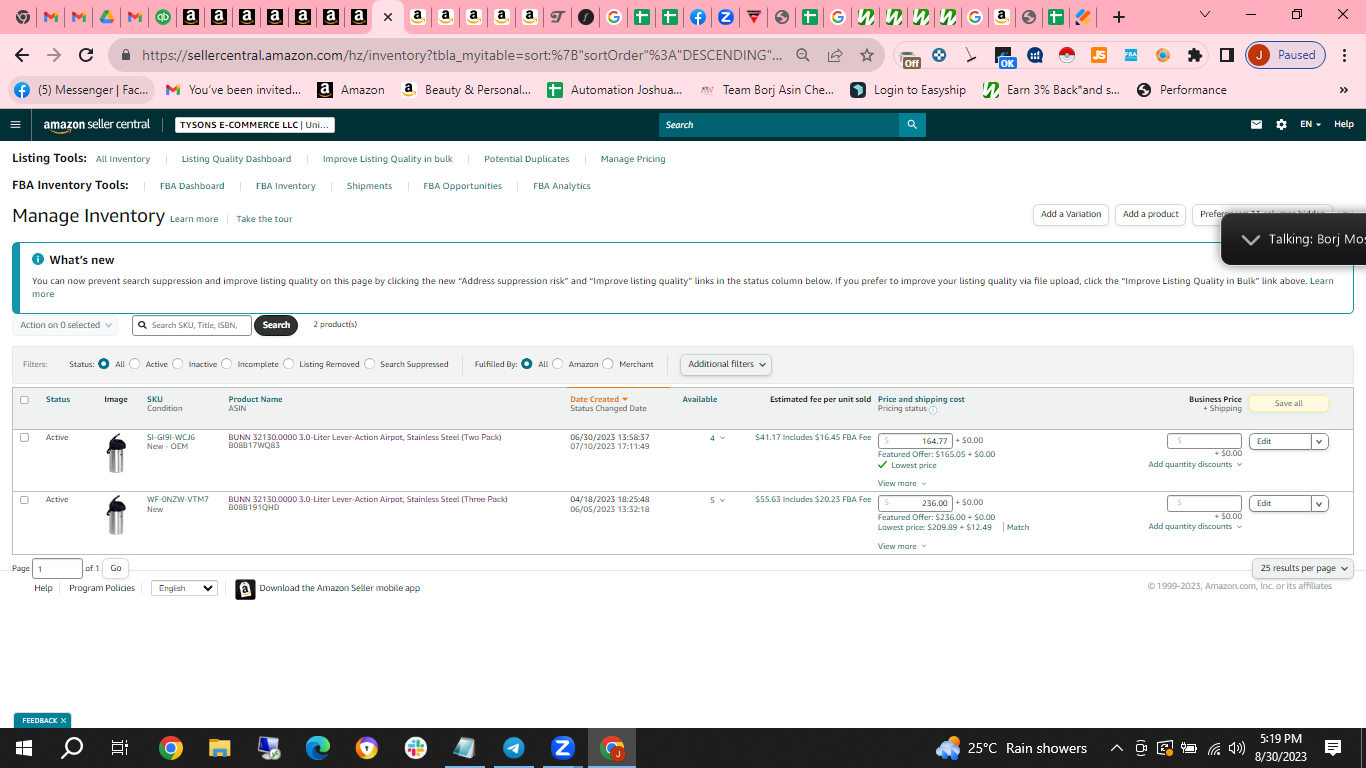The height and width of the screenshot is (768, 1366).
Task: Reload the page
Action: [86, 55]
